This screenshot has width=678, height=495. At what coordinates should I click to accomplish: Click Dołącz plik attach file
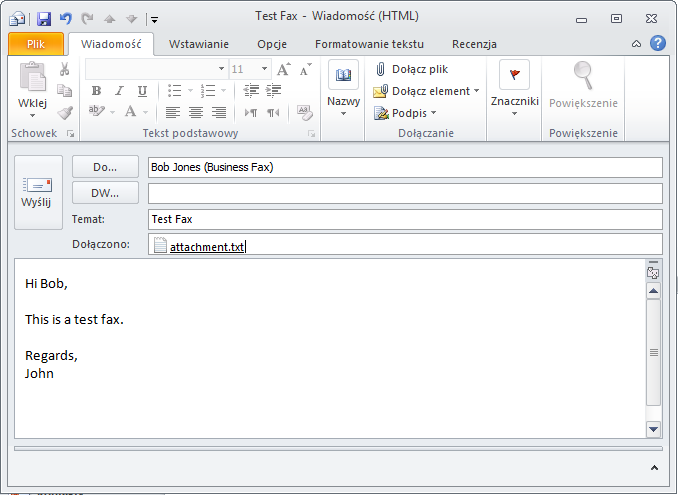click(412, 69)
